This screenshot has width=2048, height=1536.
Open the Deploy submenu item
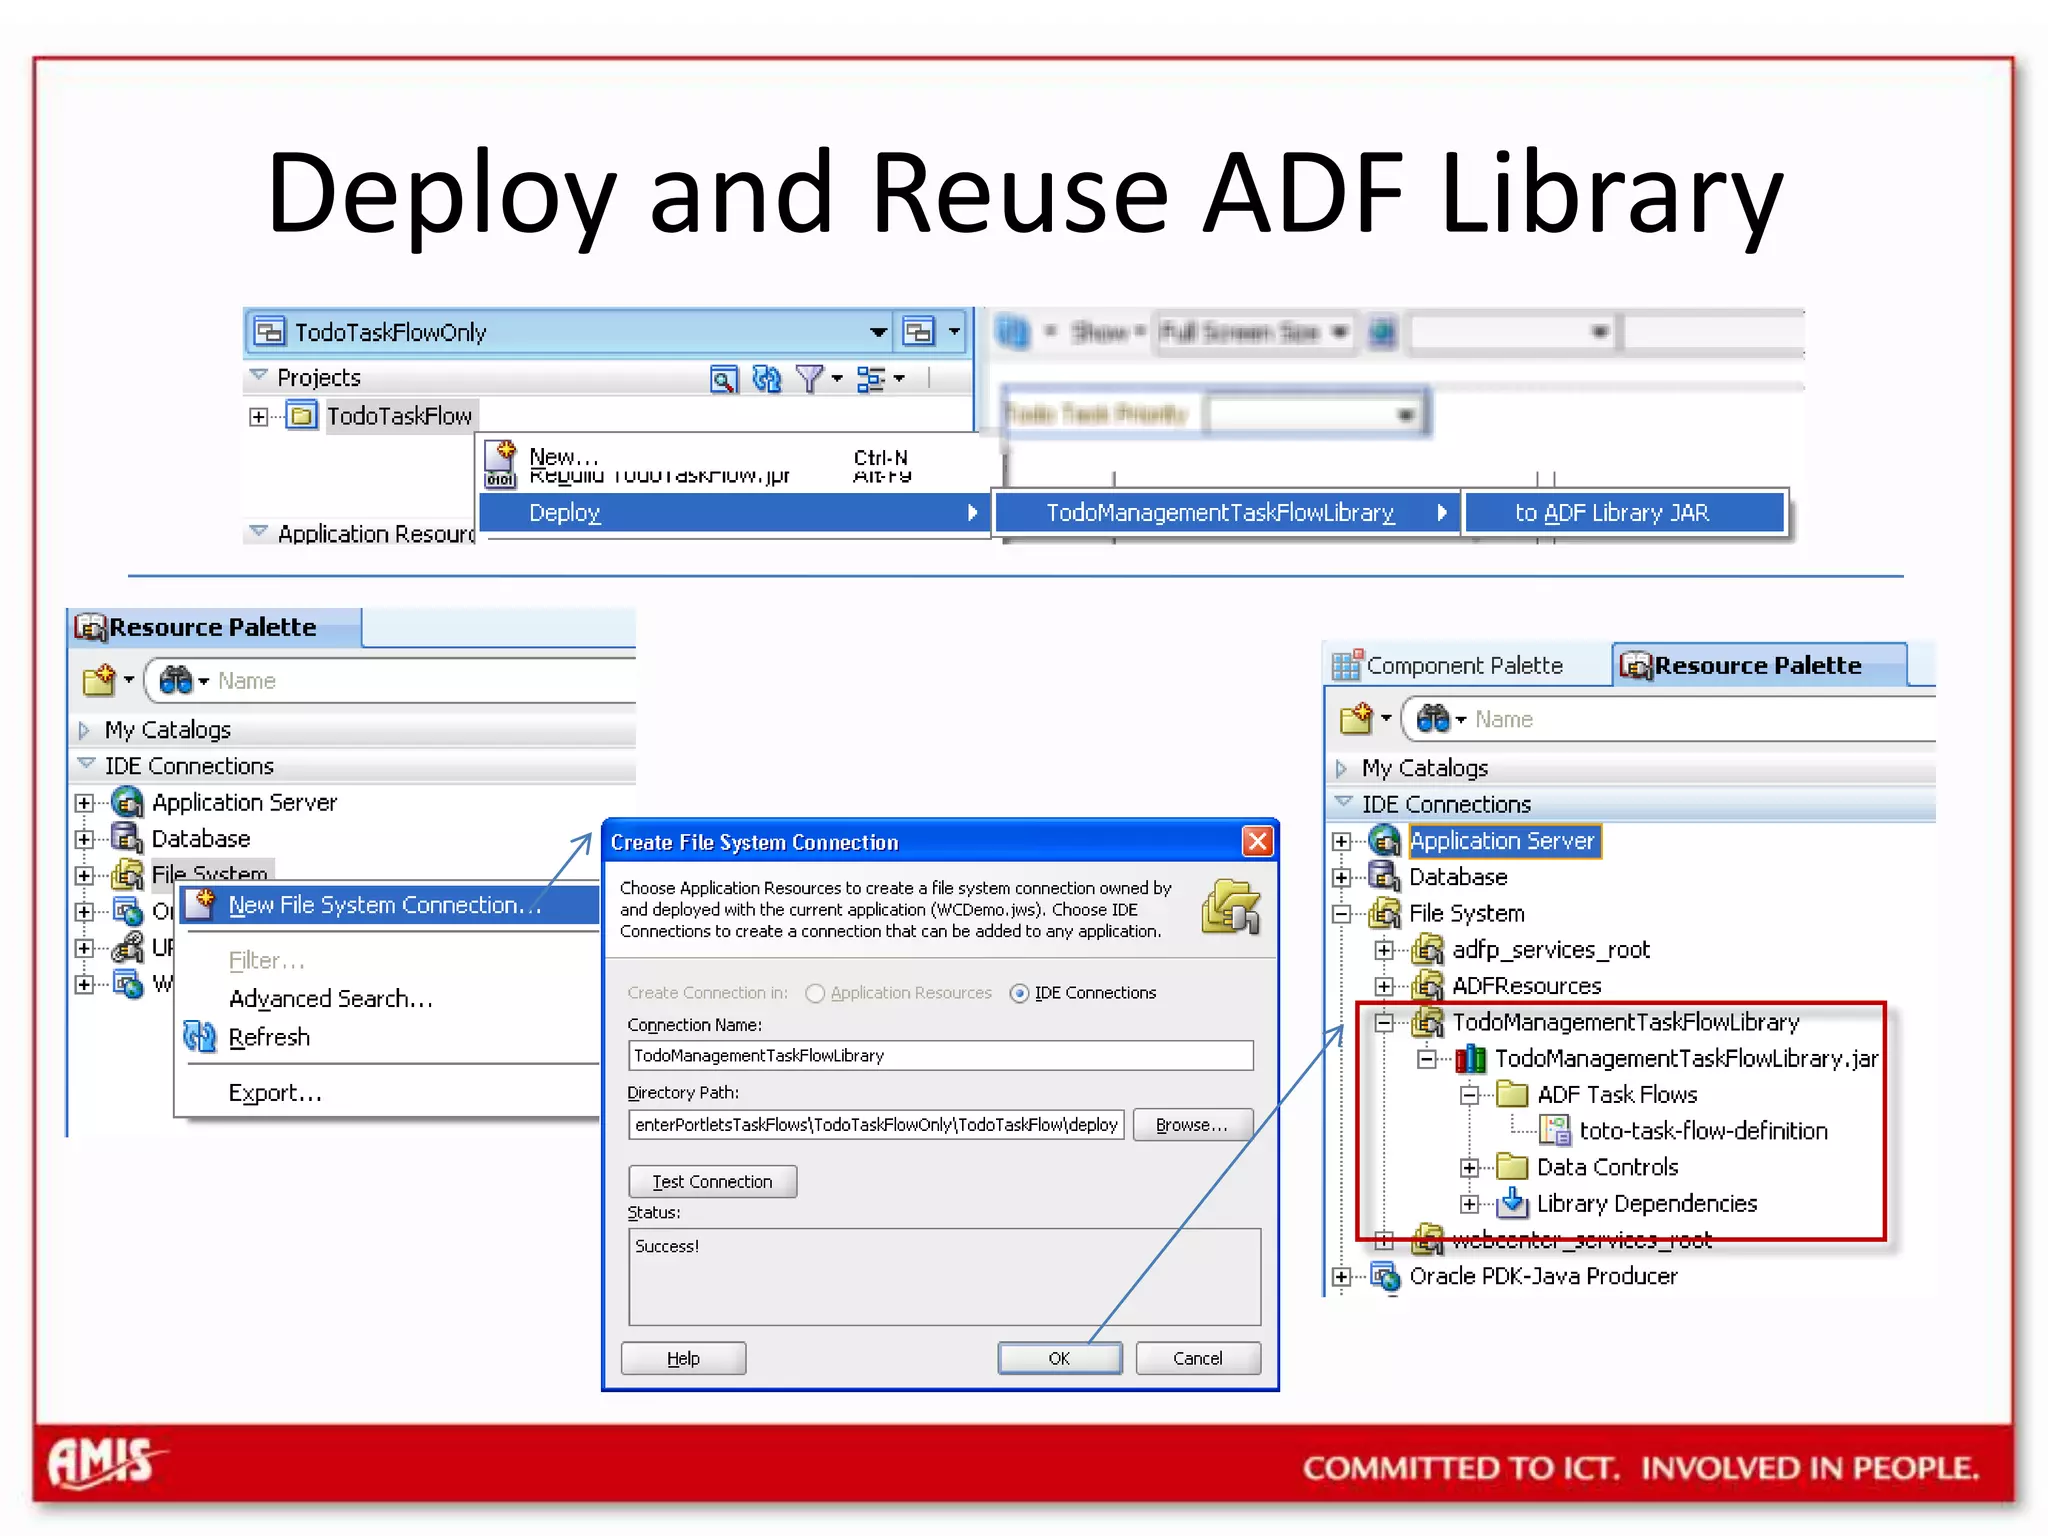pos(734,513)
